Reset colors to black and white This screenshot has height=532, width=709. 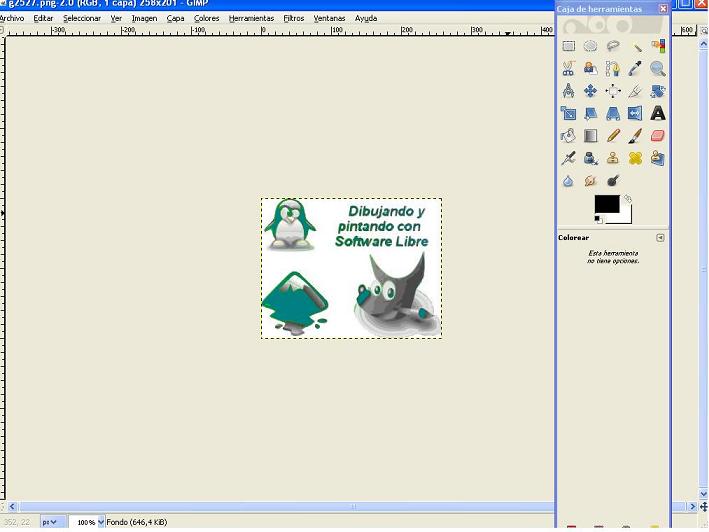[598, 220]
